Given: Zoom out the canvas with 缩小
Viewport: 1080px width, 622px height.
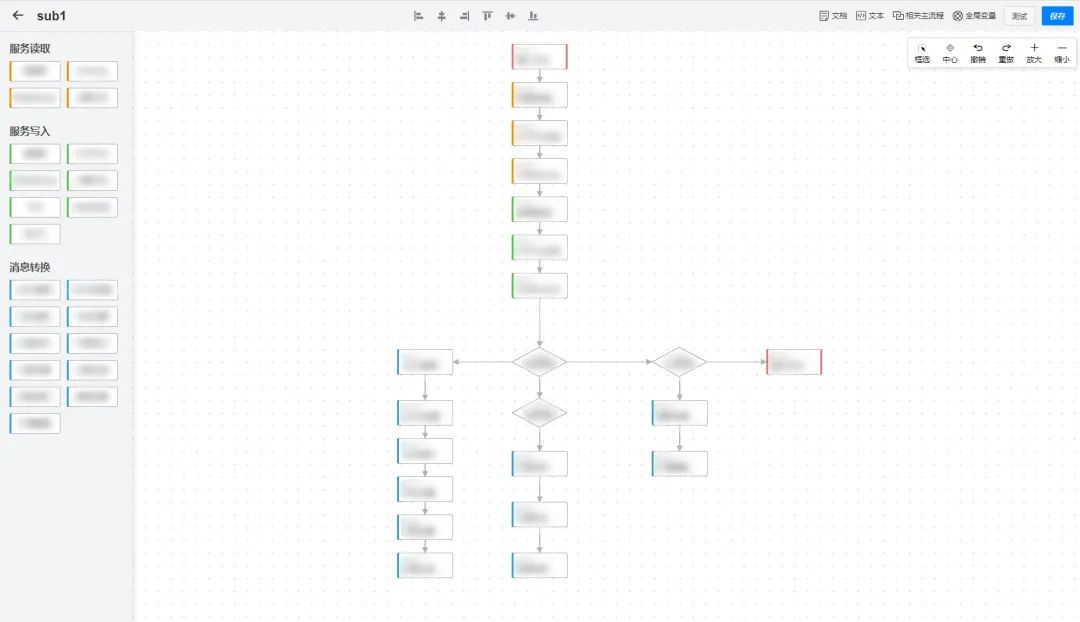Looking at the screenshot, I should (x=1061, y=52).
